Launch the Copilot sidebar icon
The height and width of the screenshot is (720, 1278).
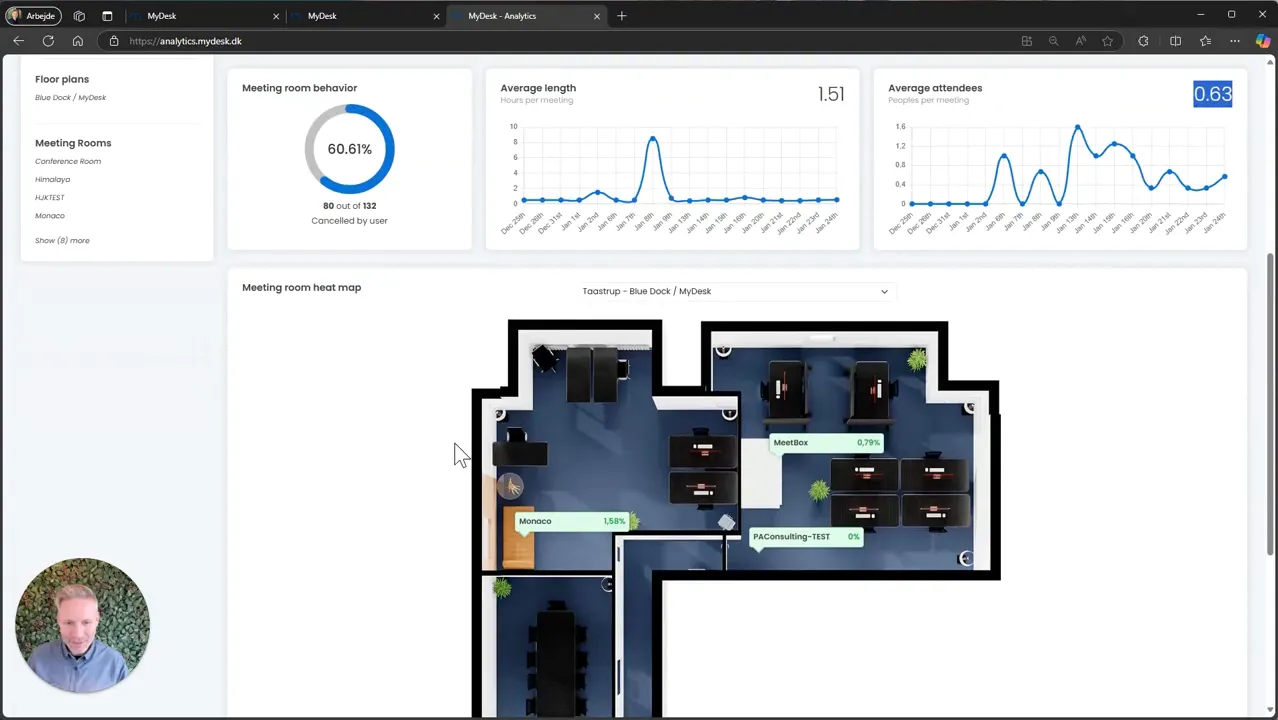pyautogui.click(x=1263, y=41)
